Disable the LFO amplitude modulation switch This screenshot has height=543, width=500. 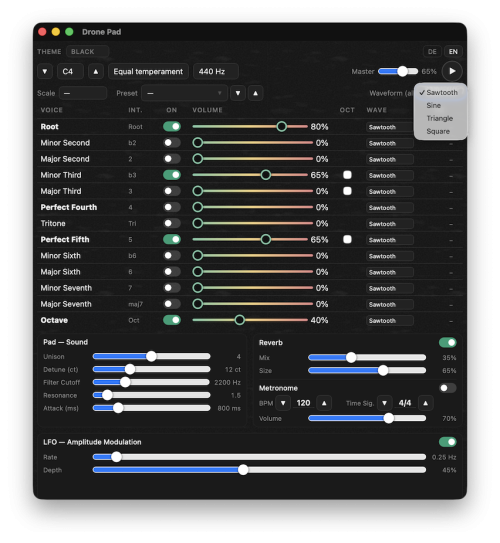point(447,442)
